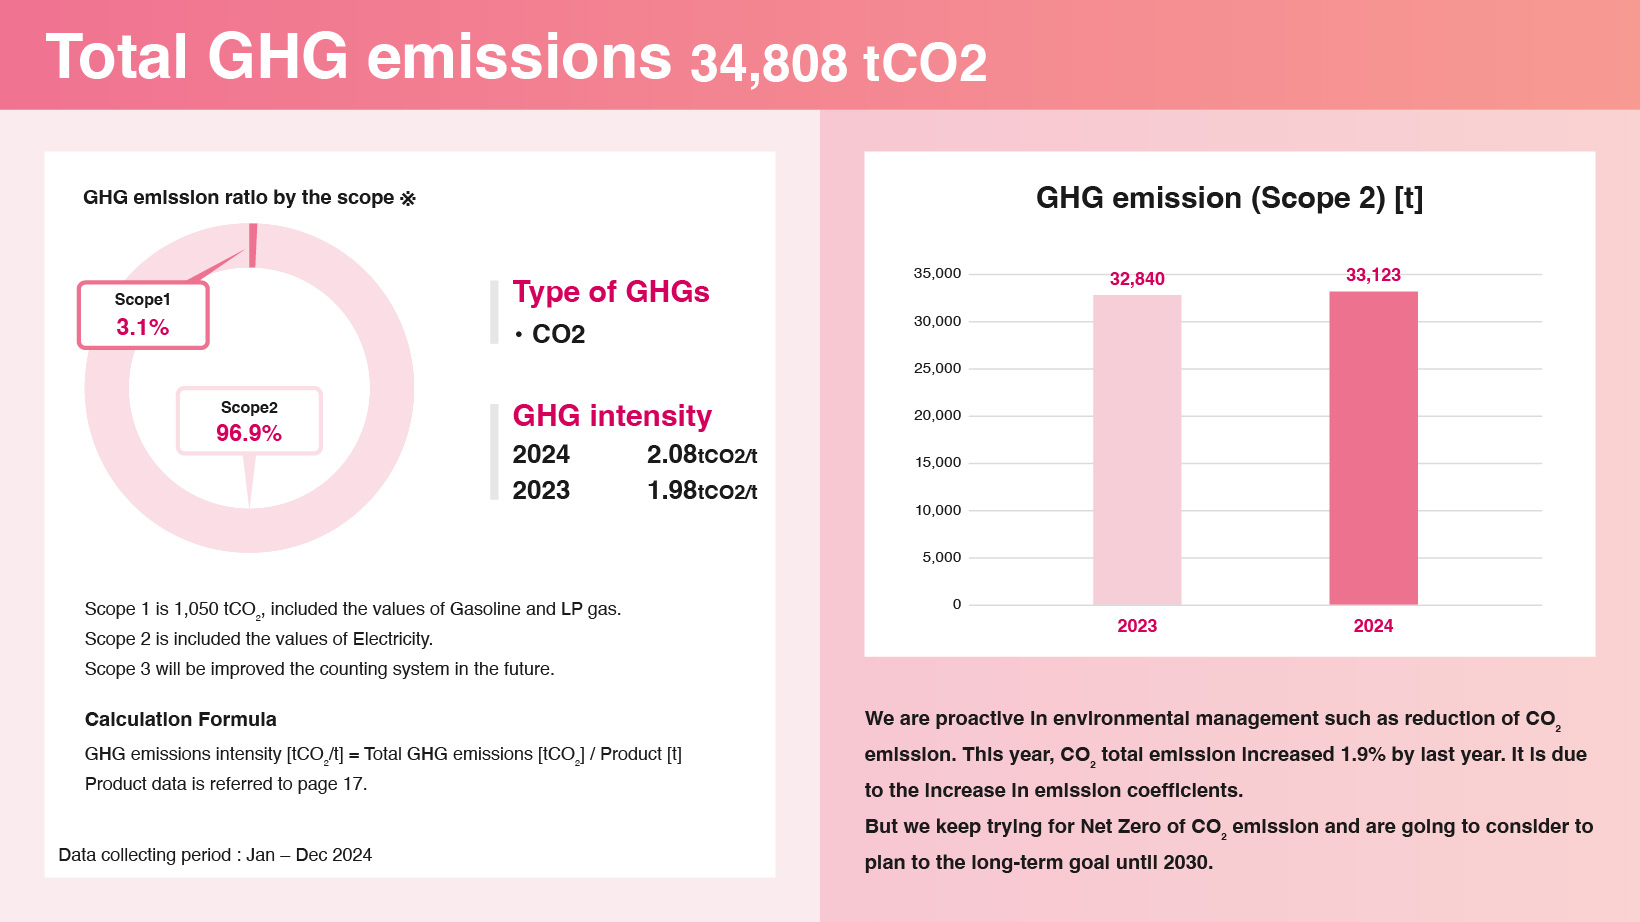1640x922 pixels.
Task: Click the small Scope1 slice of donut chart
Action: click(253, 245)
